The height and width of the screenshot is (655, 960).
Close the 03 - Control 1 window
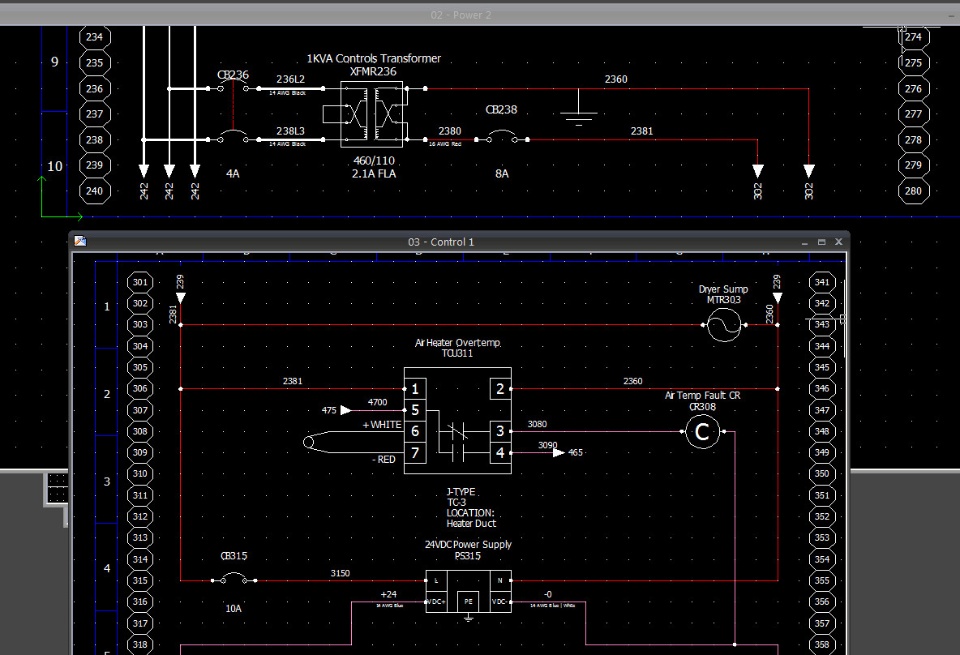pyautogui.click(x=839, y=242)
